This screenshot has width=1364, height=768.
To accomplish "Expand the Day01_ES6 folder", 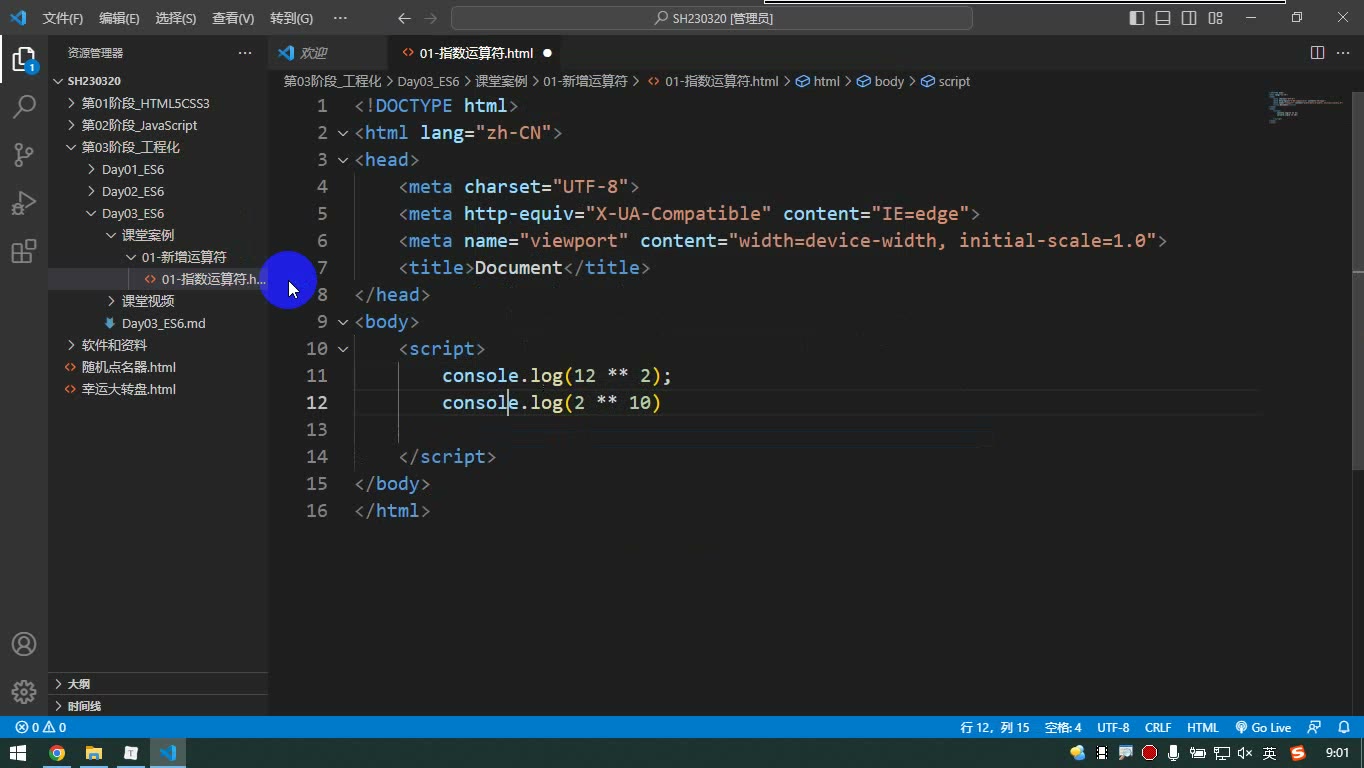I will (132, 169).
